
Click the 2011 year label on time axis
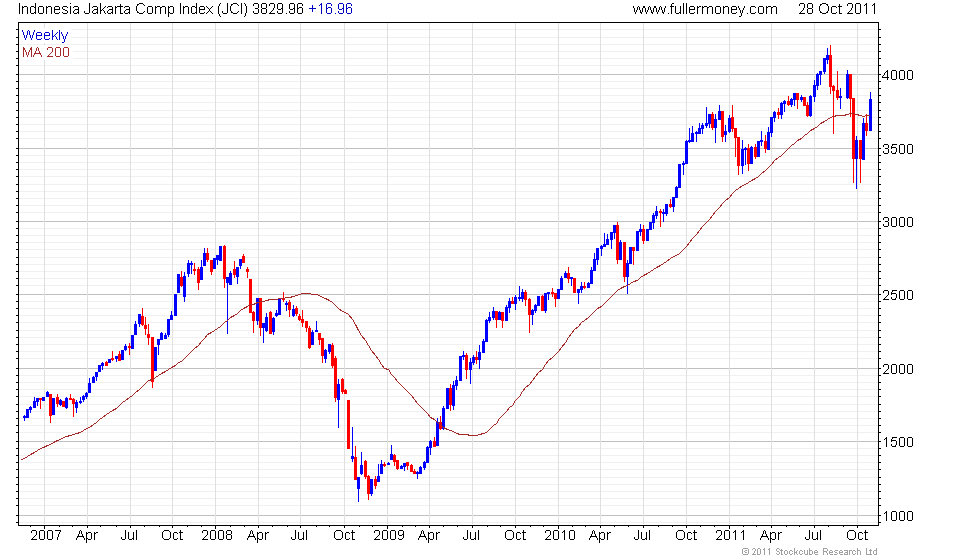click(x=730, y=536)
